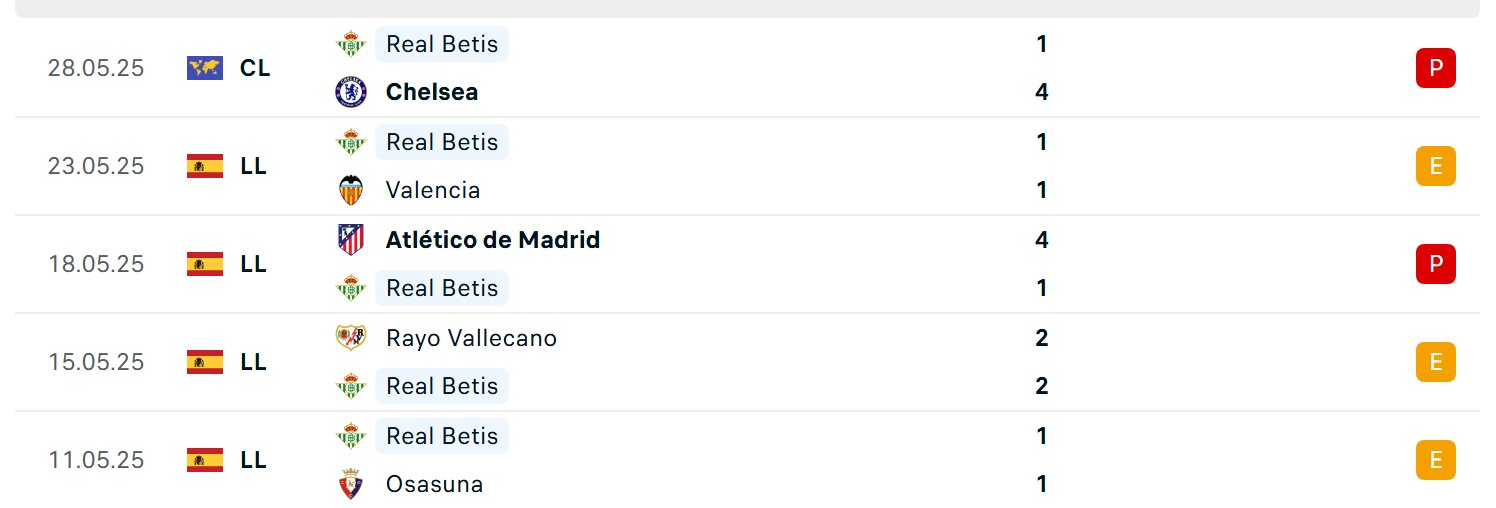Screen dimensions: 1496x508
Task: Open Atlético de Madrid team link
Action: 493,240
